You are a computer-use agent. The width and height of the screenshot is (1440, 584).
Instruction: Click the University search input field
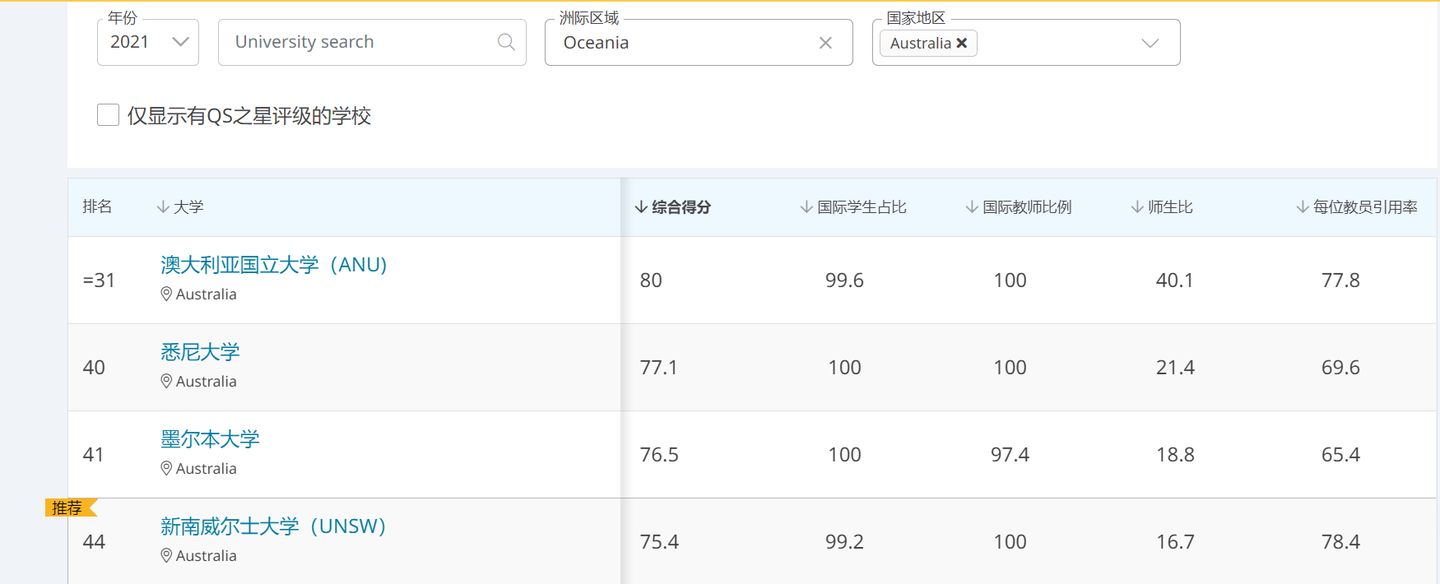point(372,42)
